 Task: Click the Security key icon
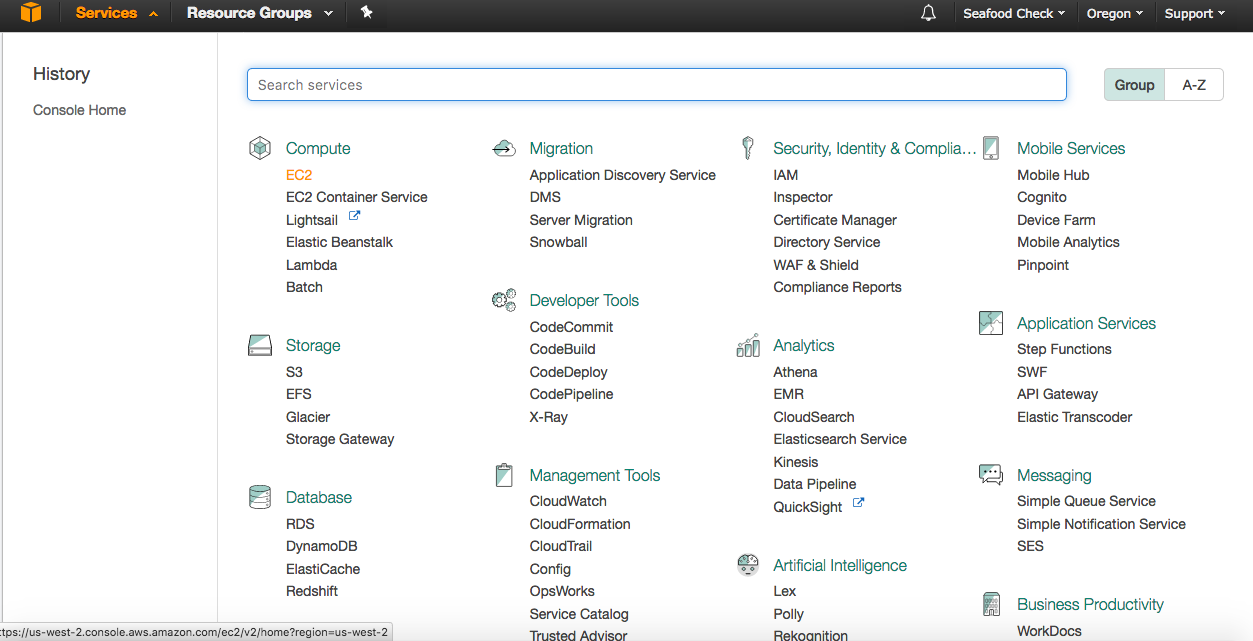coord(747,148)
